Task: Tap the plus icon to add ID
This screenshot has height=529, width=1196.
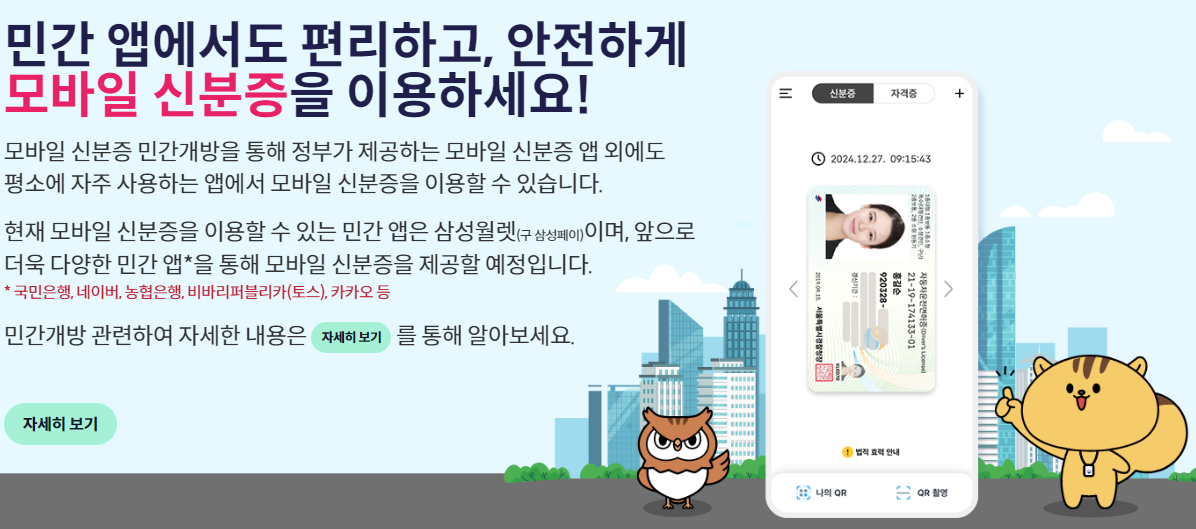Action: pyautogui.click(x=960, y=94)
